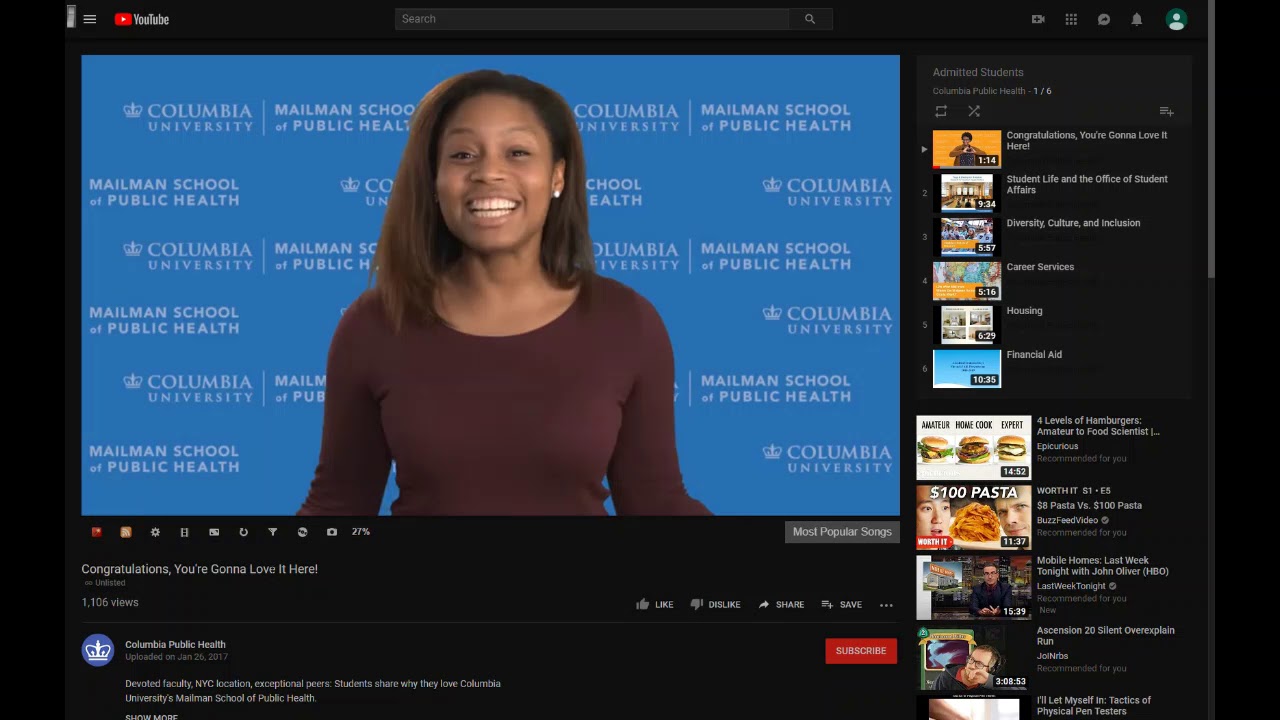1280x720 pixels.
Task: Click the film strip icon under the player
Action: pos(184,532)
